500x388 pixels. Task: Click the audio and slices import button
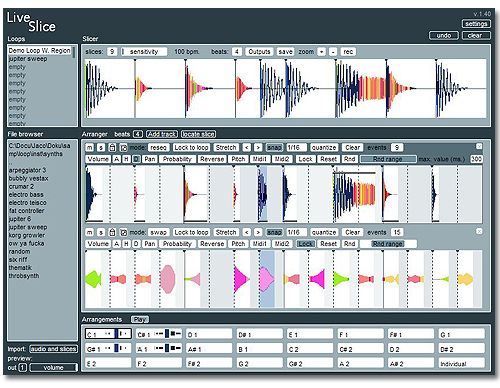(x=53, y=349)
